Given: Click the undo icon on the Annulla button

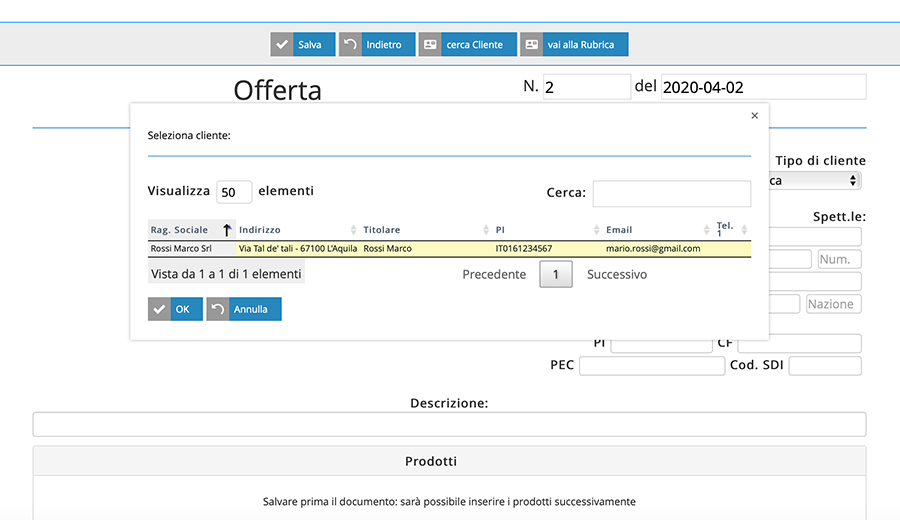Looking at the screenshot, I should [x=218, y=309].
